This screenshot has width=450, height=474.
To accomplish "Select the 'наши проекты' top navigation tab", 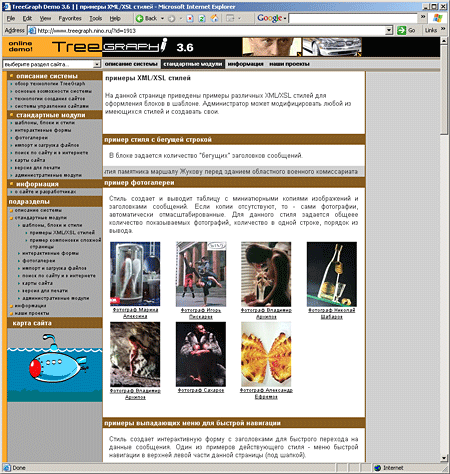I will click(289, 64).
